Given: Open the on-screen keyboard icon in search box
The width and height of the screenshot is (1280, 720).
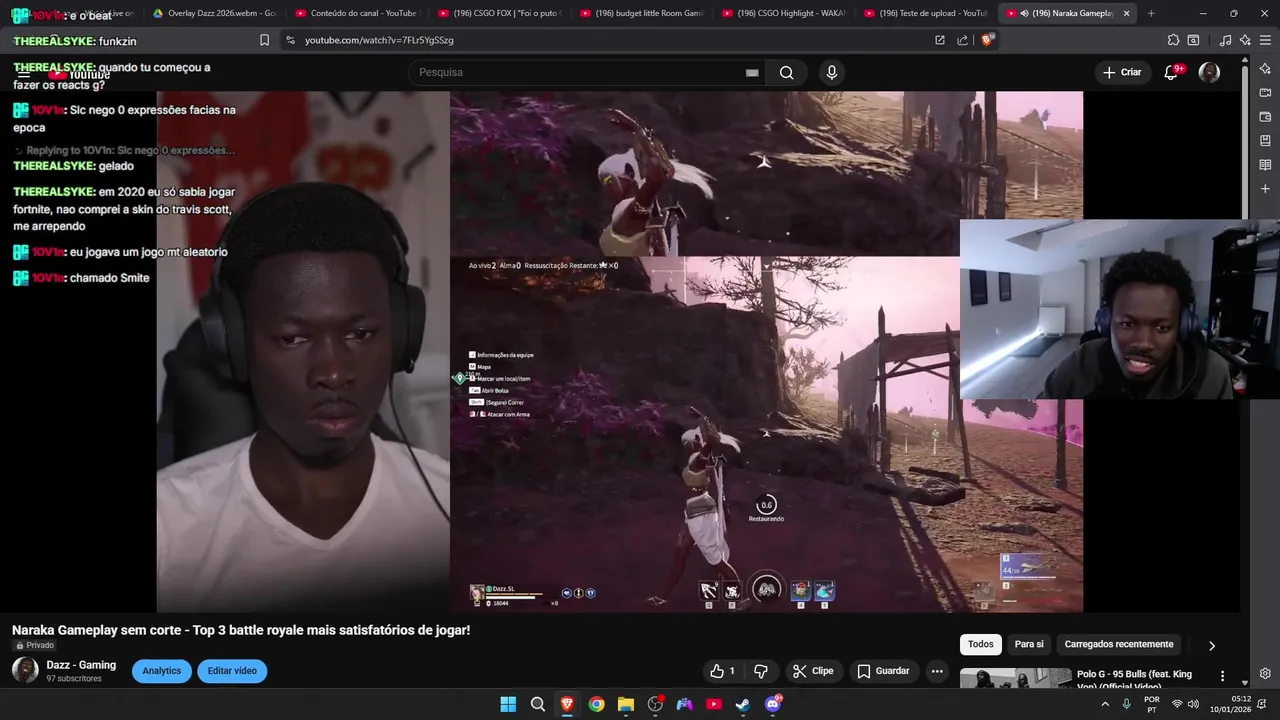Looking at the screenshot, I should (752, 73).
